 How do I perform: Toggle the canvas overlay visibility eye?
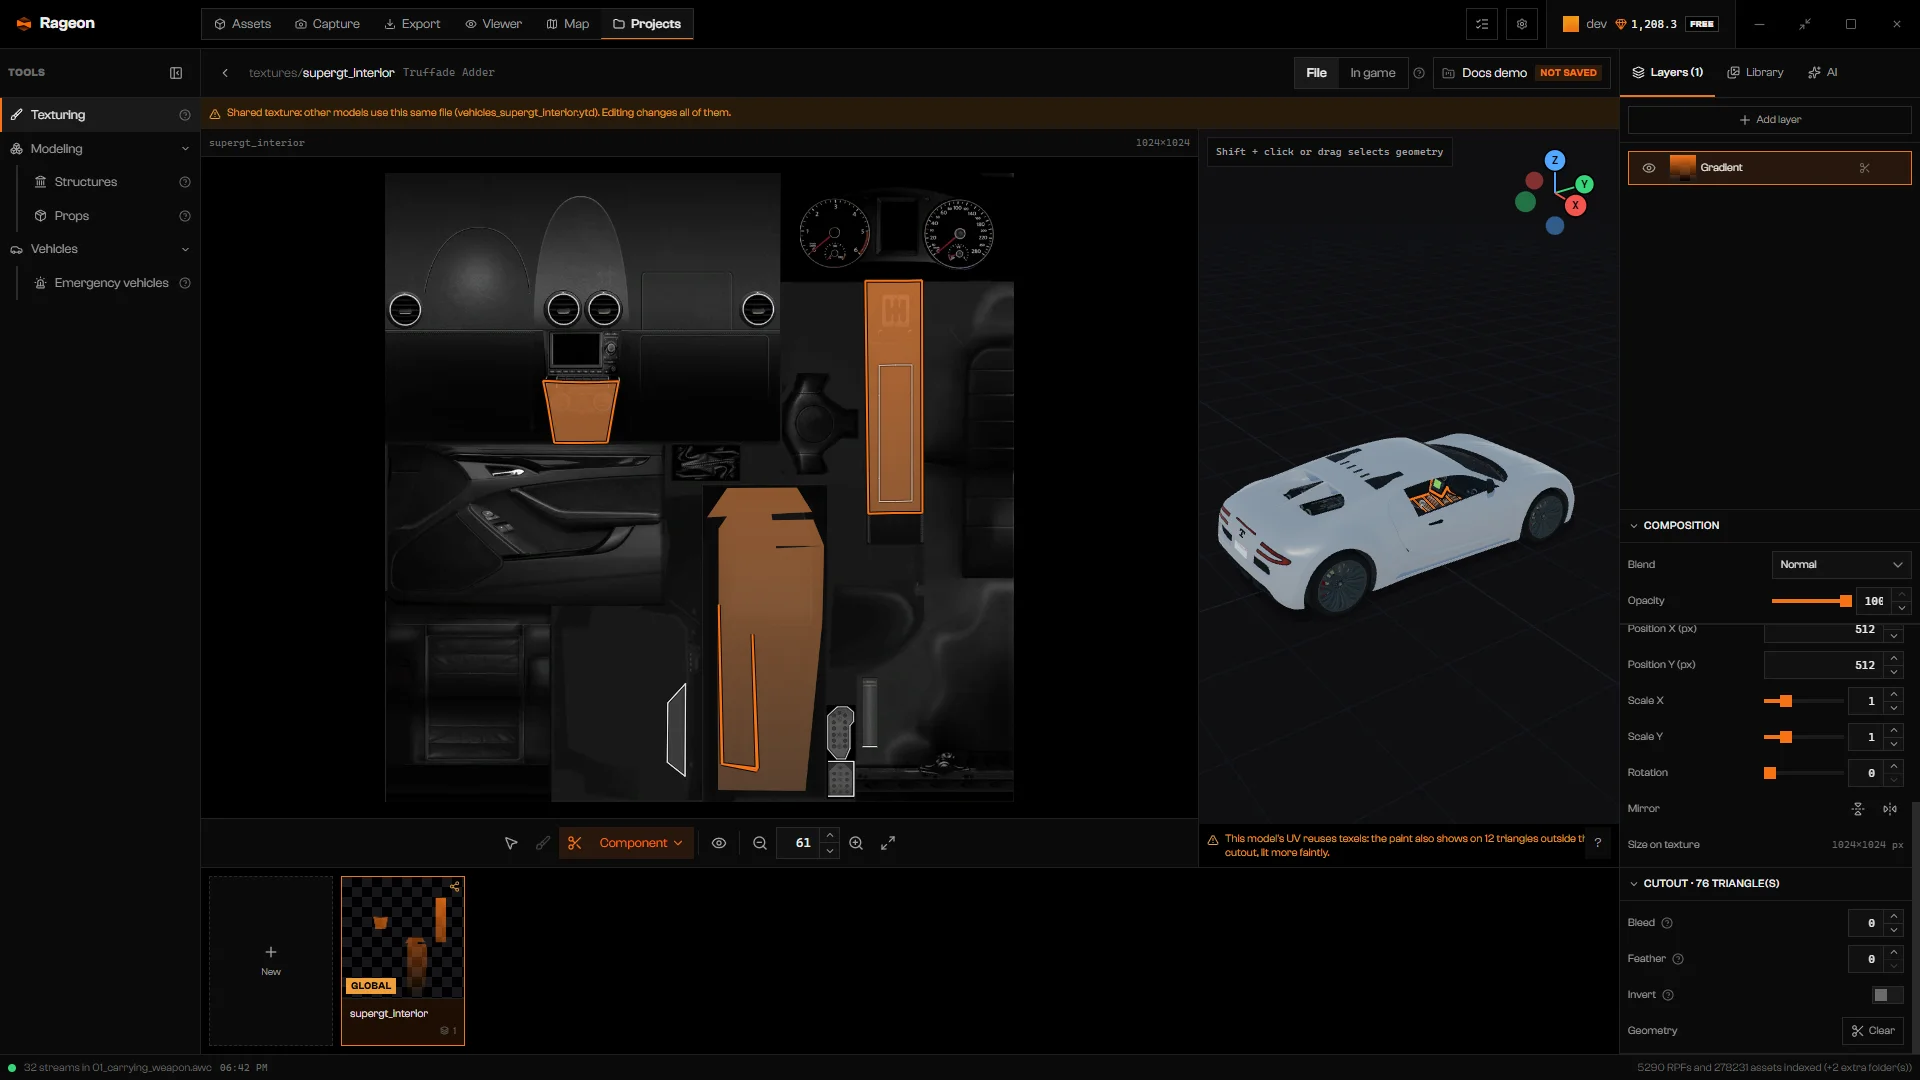click(719, 843)
